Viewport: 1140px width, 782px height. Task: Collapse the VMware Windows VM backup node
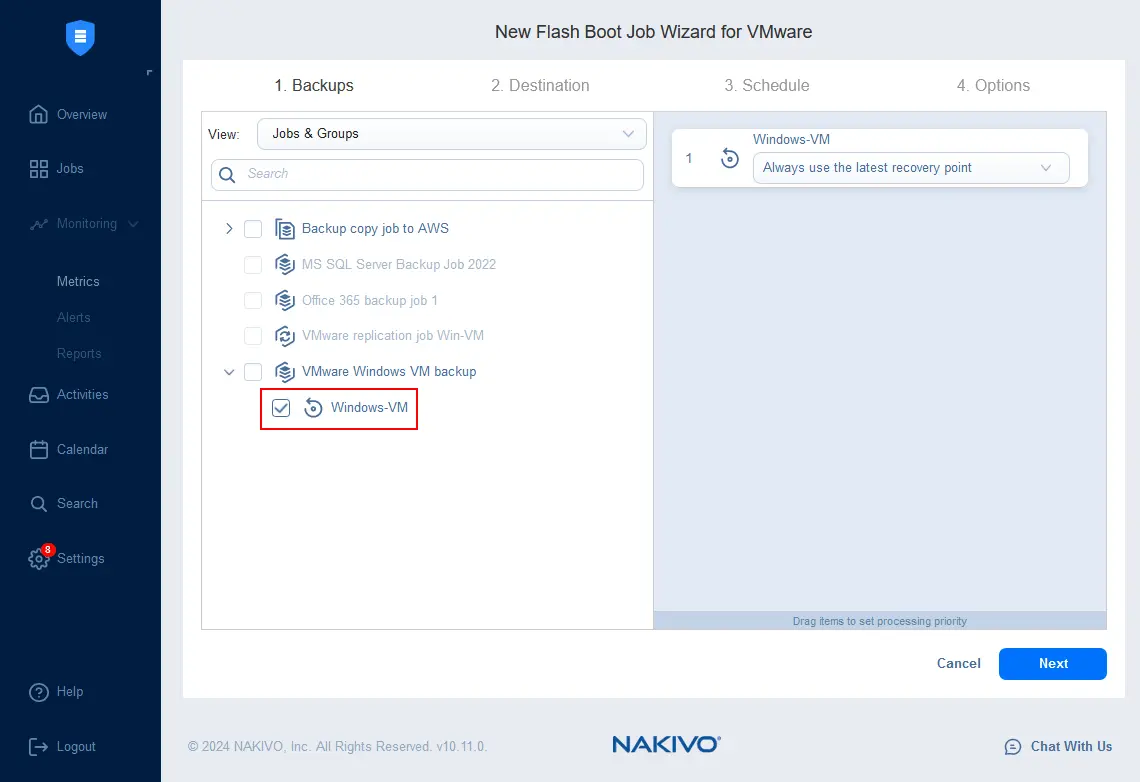point(229,372)
